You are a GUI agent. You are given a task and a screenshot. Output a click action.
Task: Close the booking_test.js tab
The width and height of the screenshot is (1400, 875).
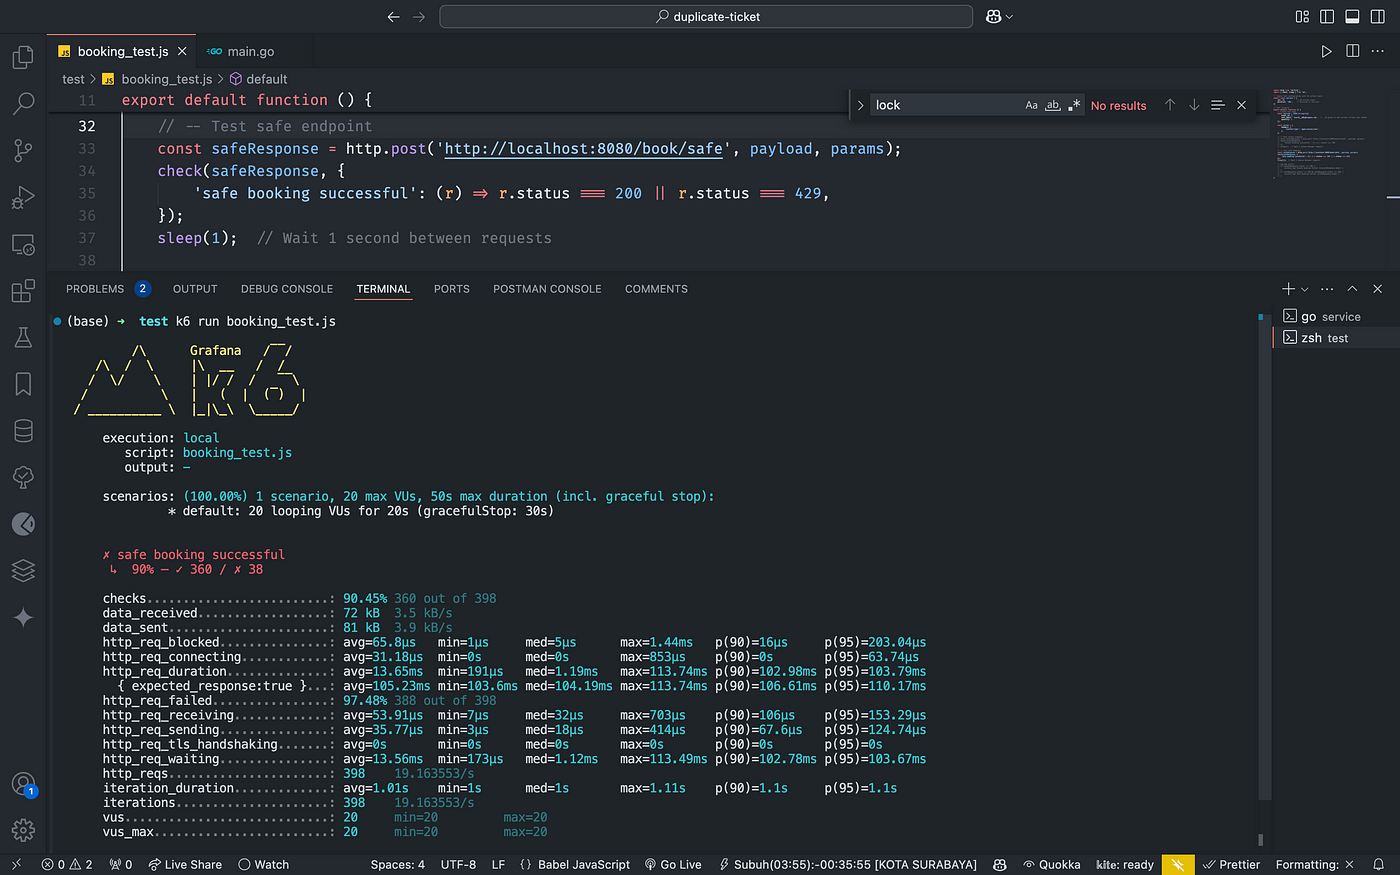click(x=182, y=51)
